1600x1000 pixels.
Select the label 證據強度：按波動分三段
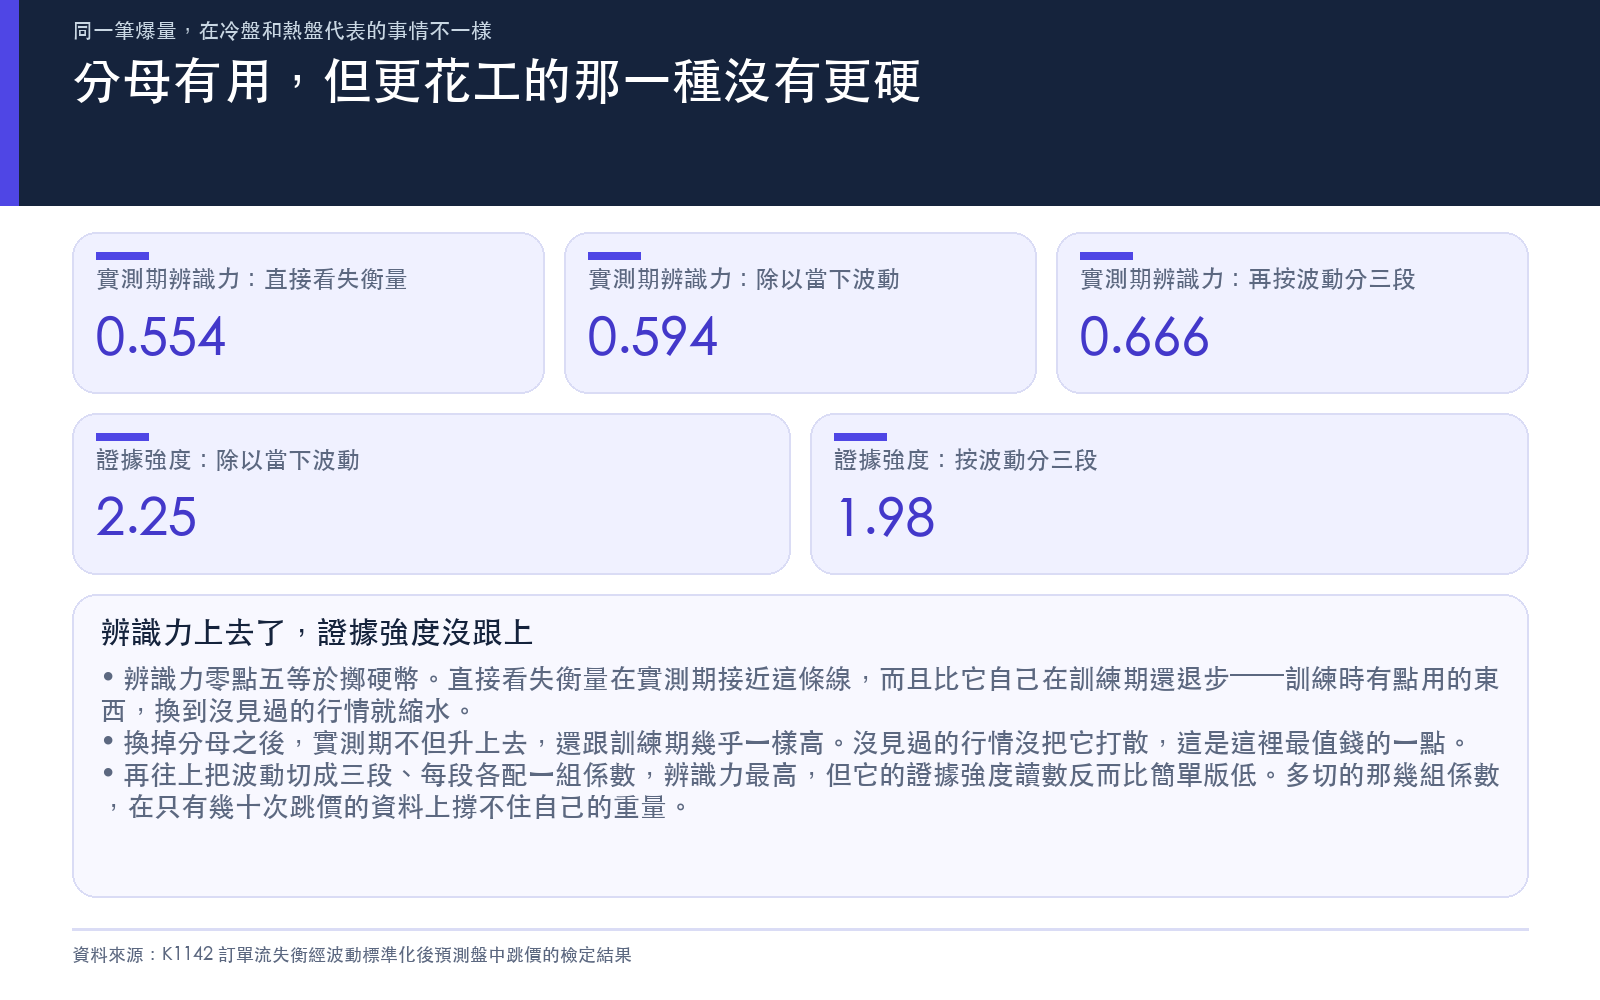tap(966, 460)
